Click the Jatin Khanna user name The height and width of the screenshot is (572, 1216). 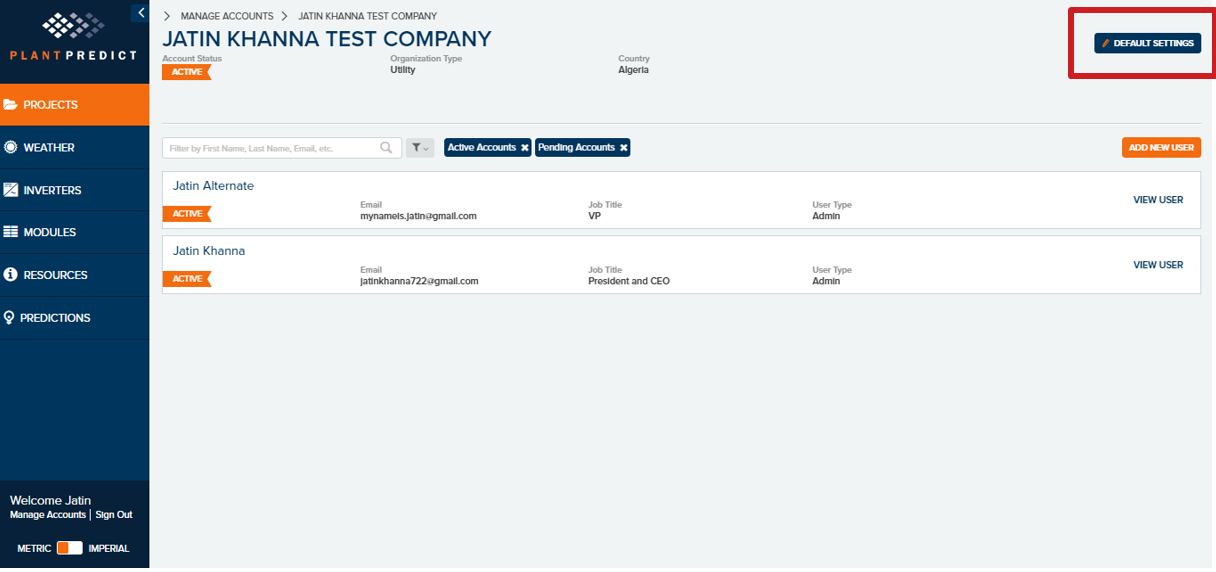click(209, 251)
